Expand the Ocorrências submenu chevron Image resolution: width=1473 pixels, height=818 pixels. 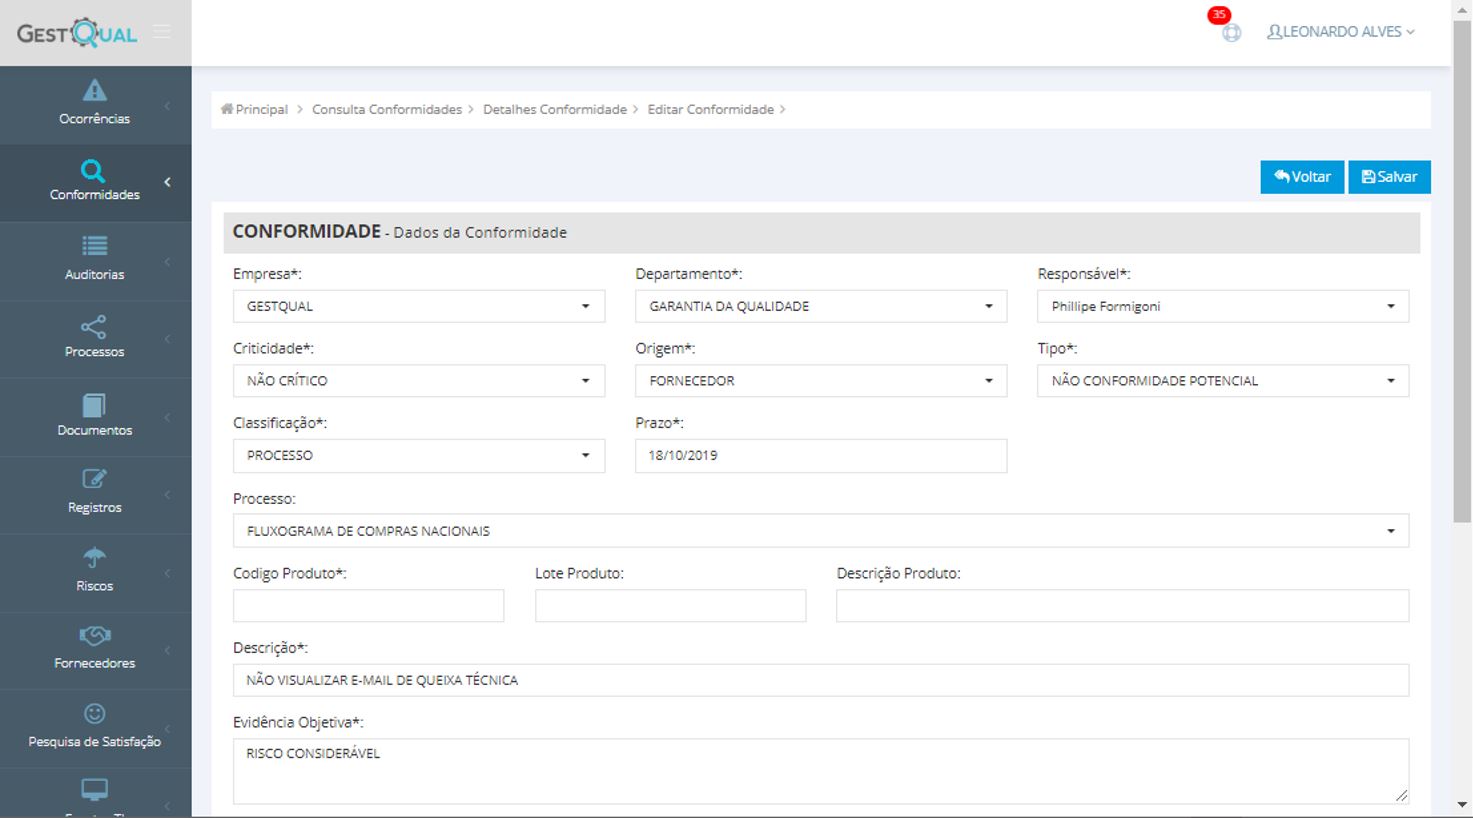[x=167, y=105]
